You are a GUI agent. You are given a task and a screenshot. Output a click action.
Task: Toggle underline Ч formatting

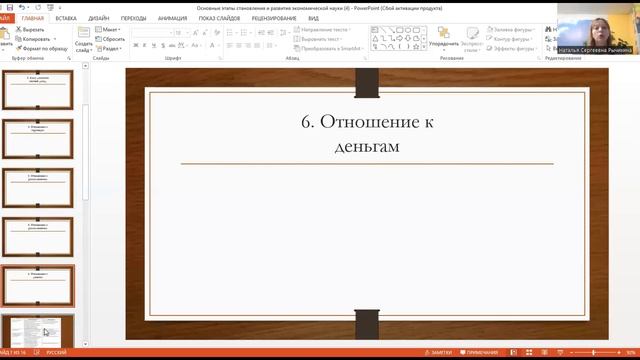[154, 45]
